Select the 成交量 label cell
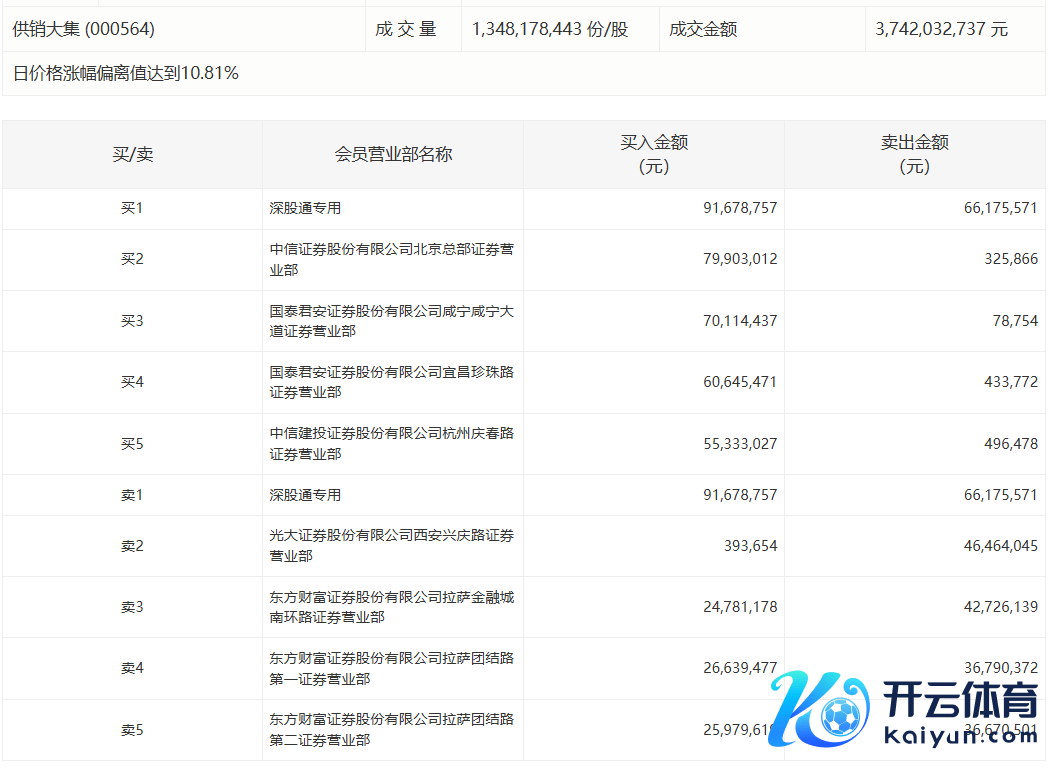Viewport: 1053px width, 769px height. click(x=406, y=29)
